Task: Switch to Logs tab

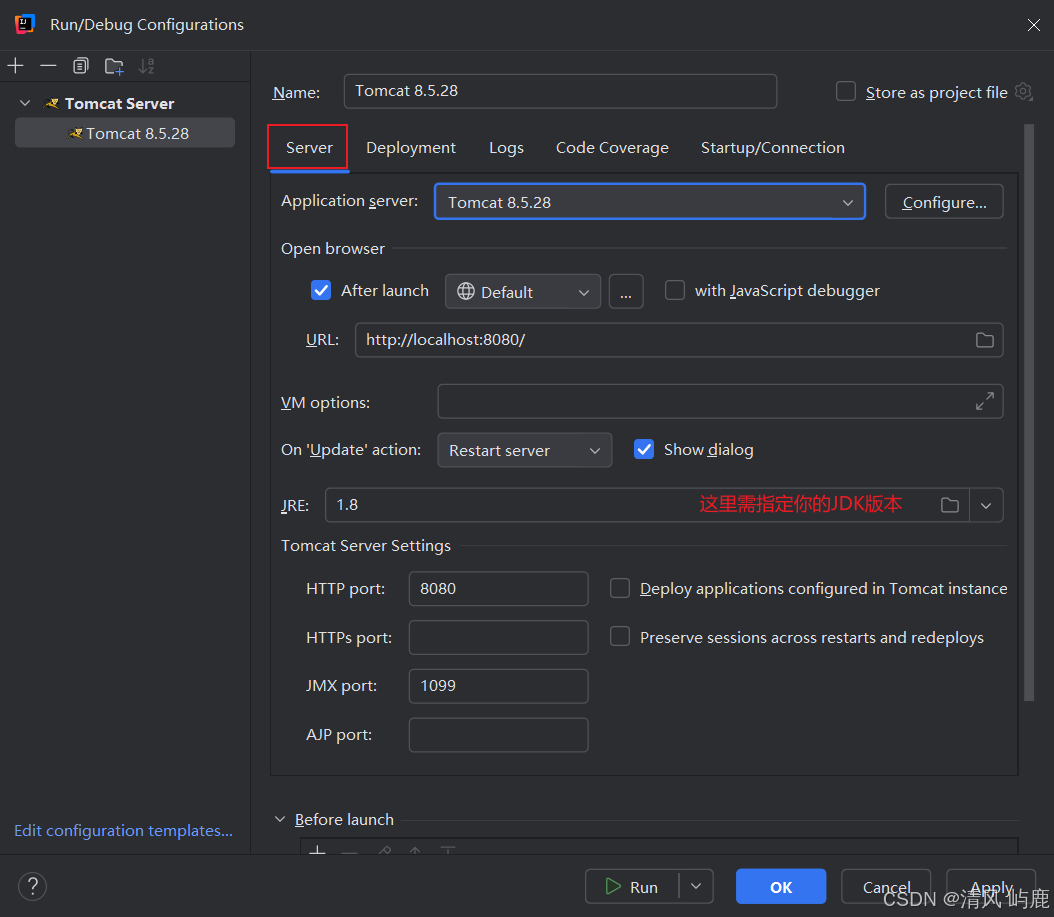Action: pyautogui.click(x=506, y=147)
